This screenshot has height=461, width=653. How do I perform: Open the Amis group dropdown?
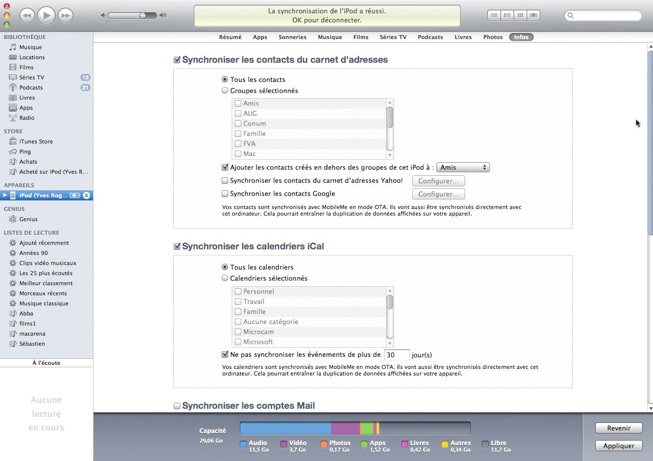(x=463, y=167)
